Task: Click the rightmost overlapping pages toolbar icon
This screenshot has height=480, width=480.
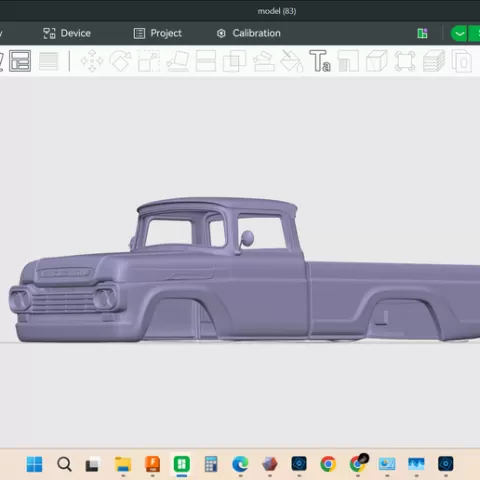Action: coord(462,61)
